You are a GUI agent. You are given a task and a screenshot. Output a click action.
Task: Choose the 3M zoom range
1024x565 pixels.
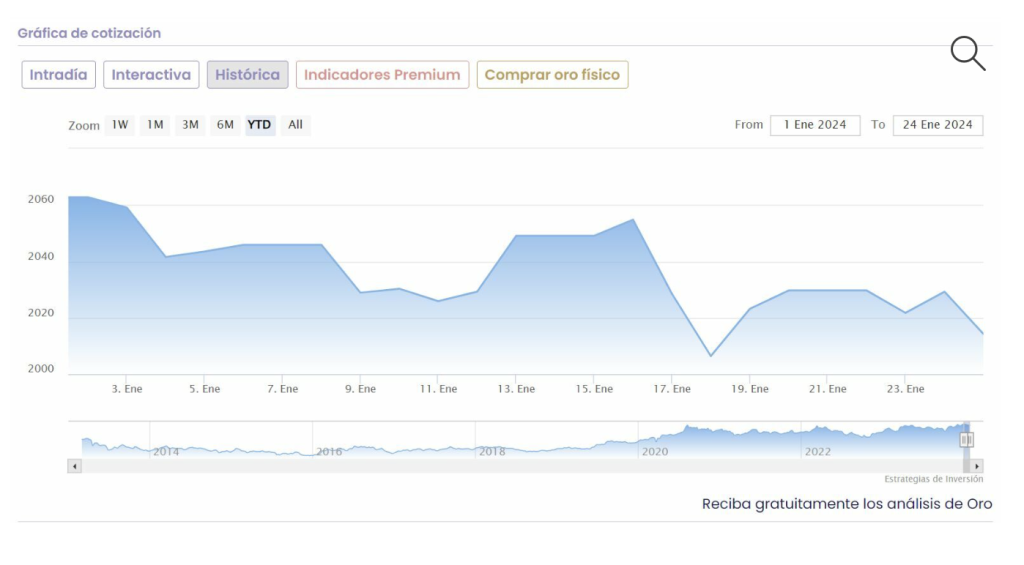point(190,125)
